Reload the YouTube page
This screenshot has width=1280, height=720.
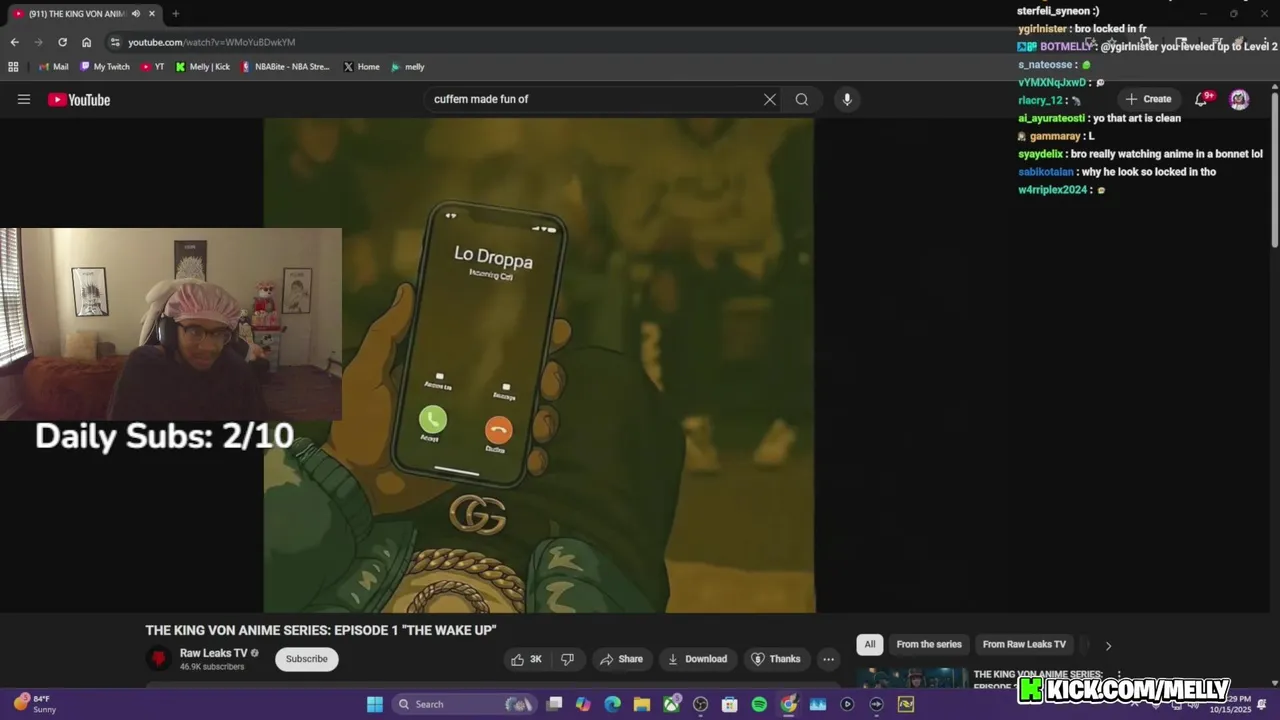tap(62, 42)
